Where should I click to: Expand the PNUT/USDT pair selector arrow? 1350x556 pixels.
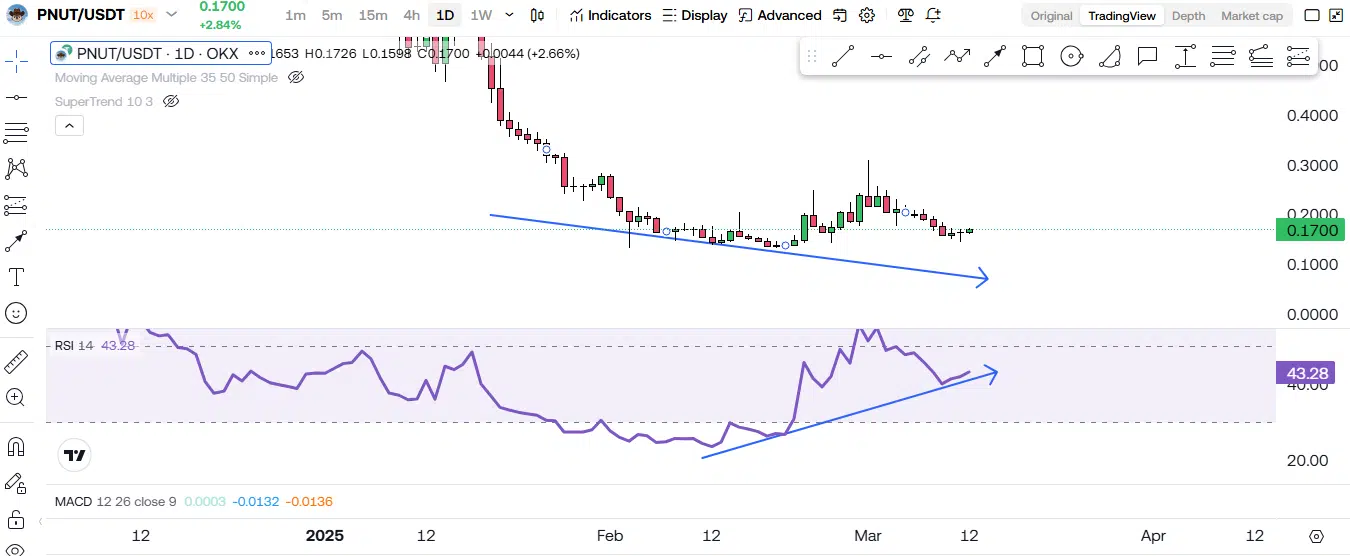click(171, 15)
